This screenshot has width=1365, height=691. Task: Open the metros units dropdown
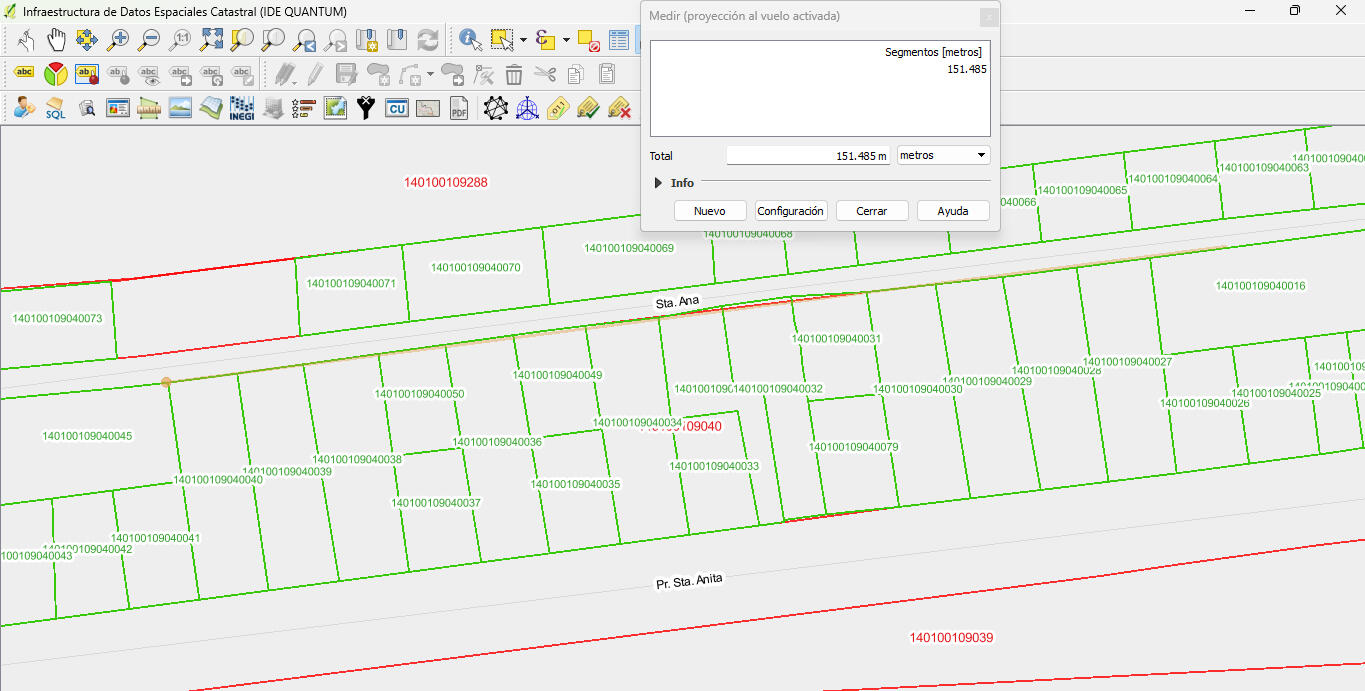click(943, 155)
